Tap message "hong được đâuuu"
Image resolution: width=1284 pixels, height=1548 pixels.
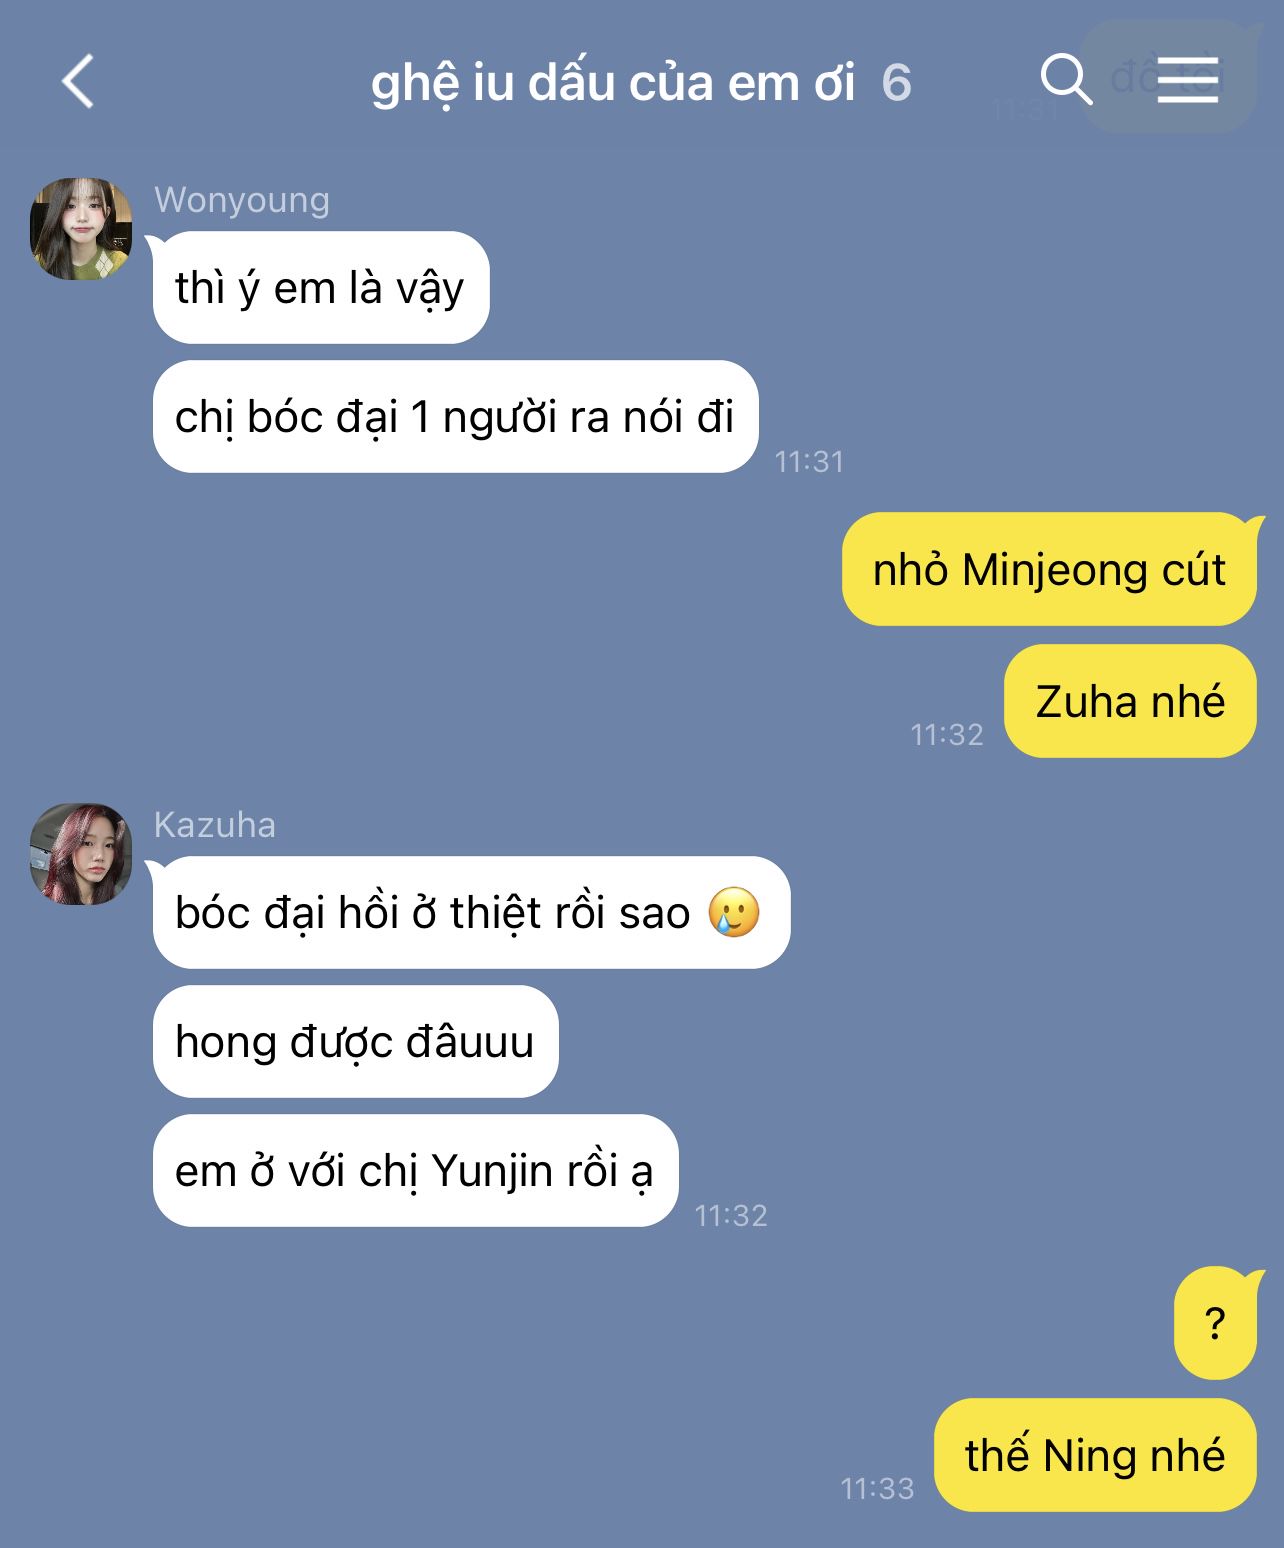coord(356,1042)
